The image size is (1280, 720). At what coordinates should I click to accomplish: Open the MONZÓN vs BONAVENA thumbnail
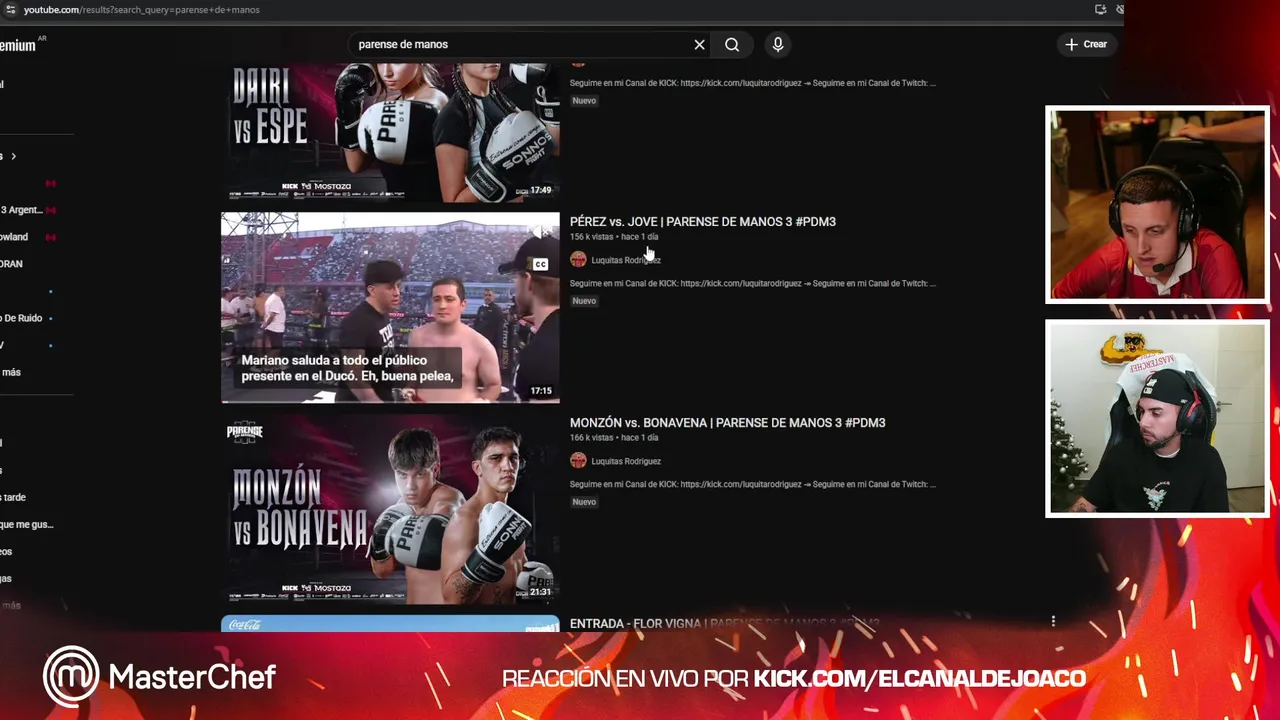(x=390, y=508)
